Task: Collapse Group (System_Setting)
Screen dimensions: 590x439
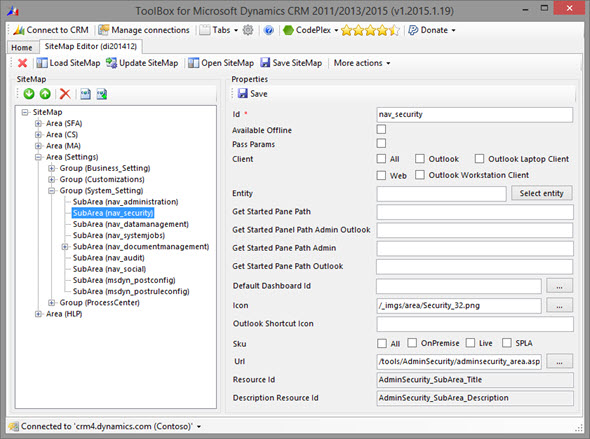Action: point(52,191)
